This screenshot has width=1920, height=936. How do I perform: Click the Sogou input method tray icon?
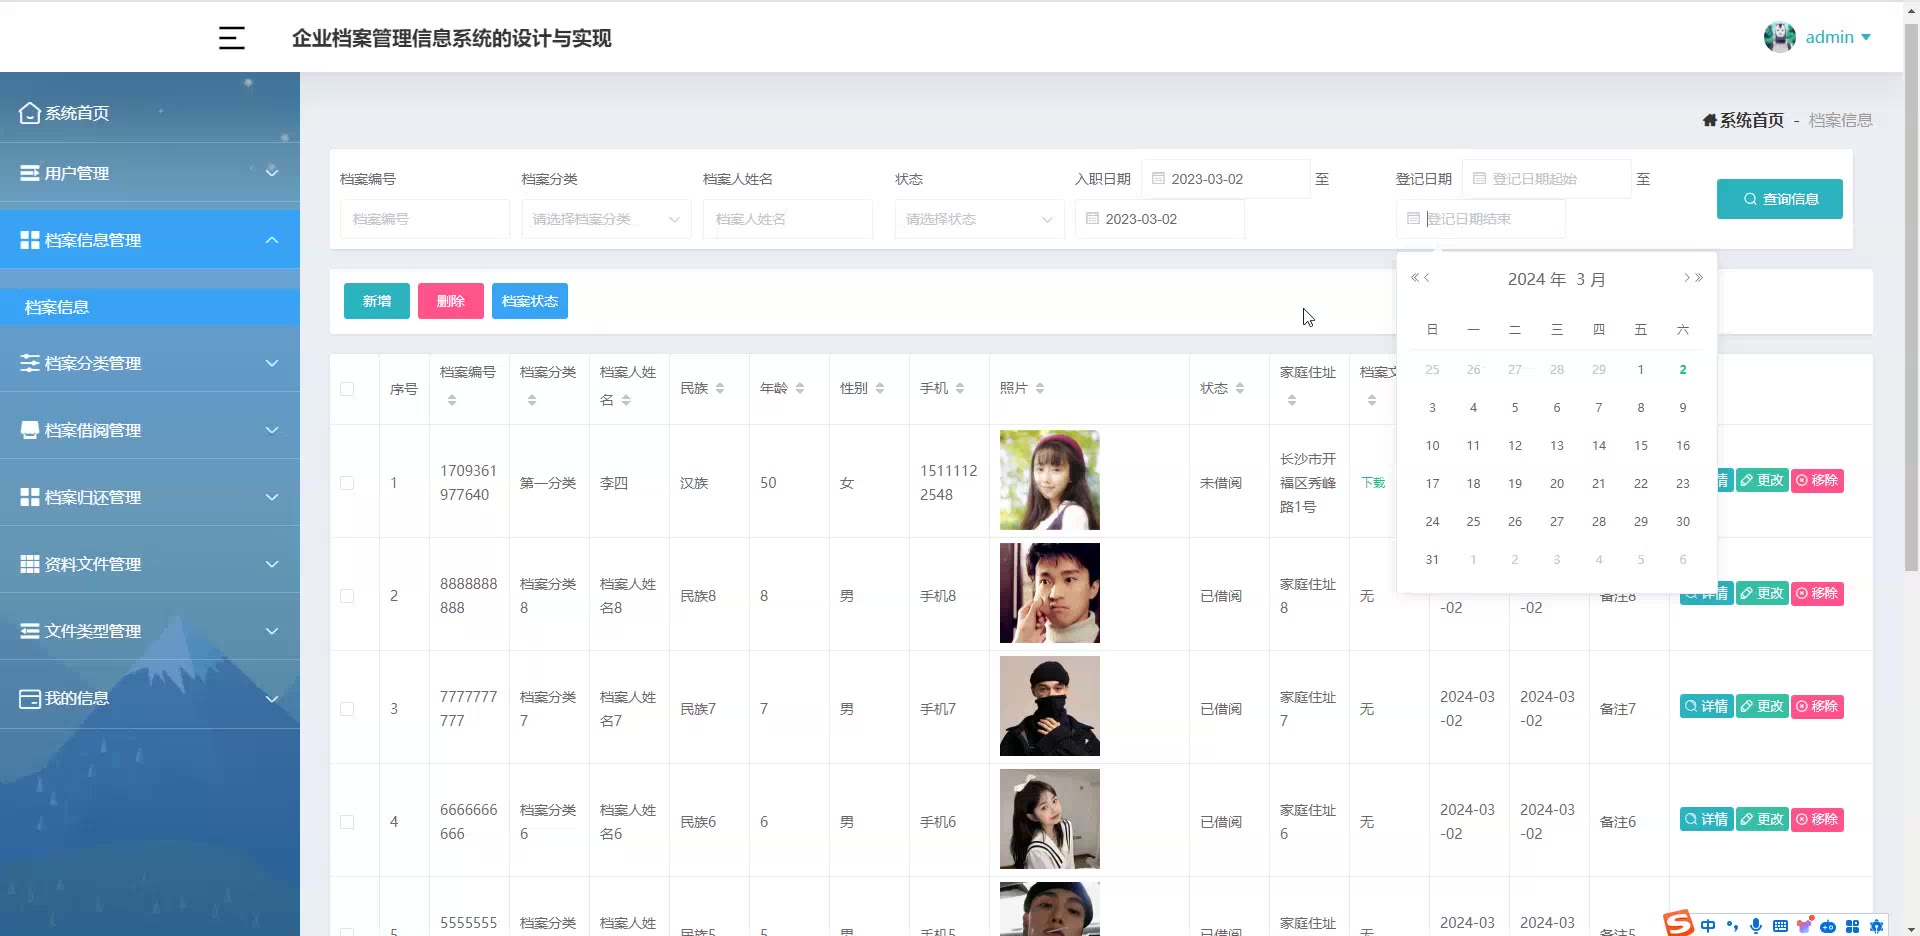coord(1678,923)
